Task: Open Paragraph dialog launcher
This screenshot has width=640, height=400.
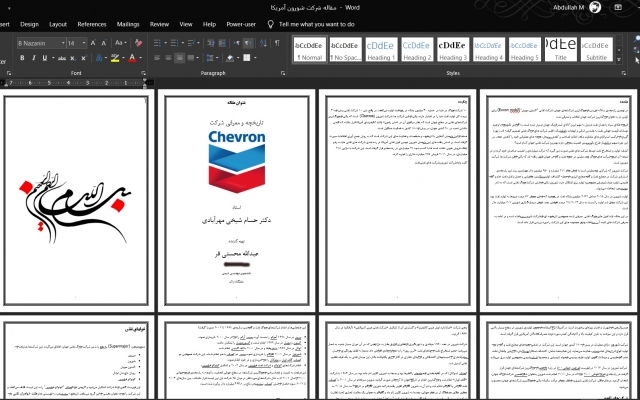Action: click(x=282, y=73)
